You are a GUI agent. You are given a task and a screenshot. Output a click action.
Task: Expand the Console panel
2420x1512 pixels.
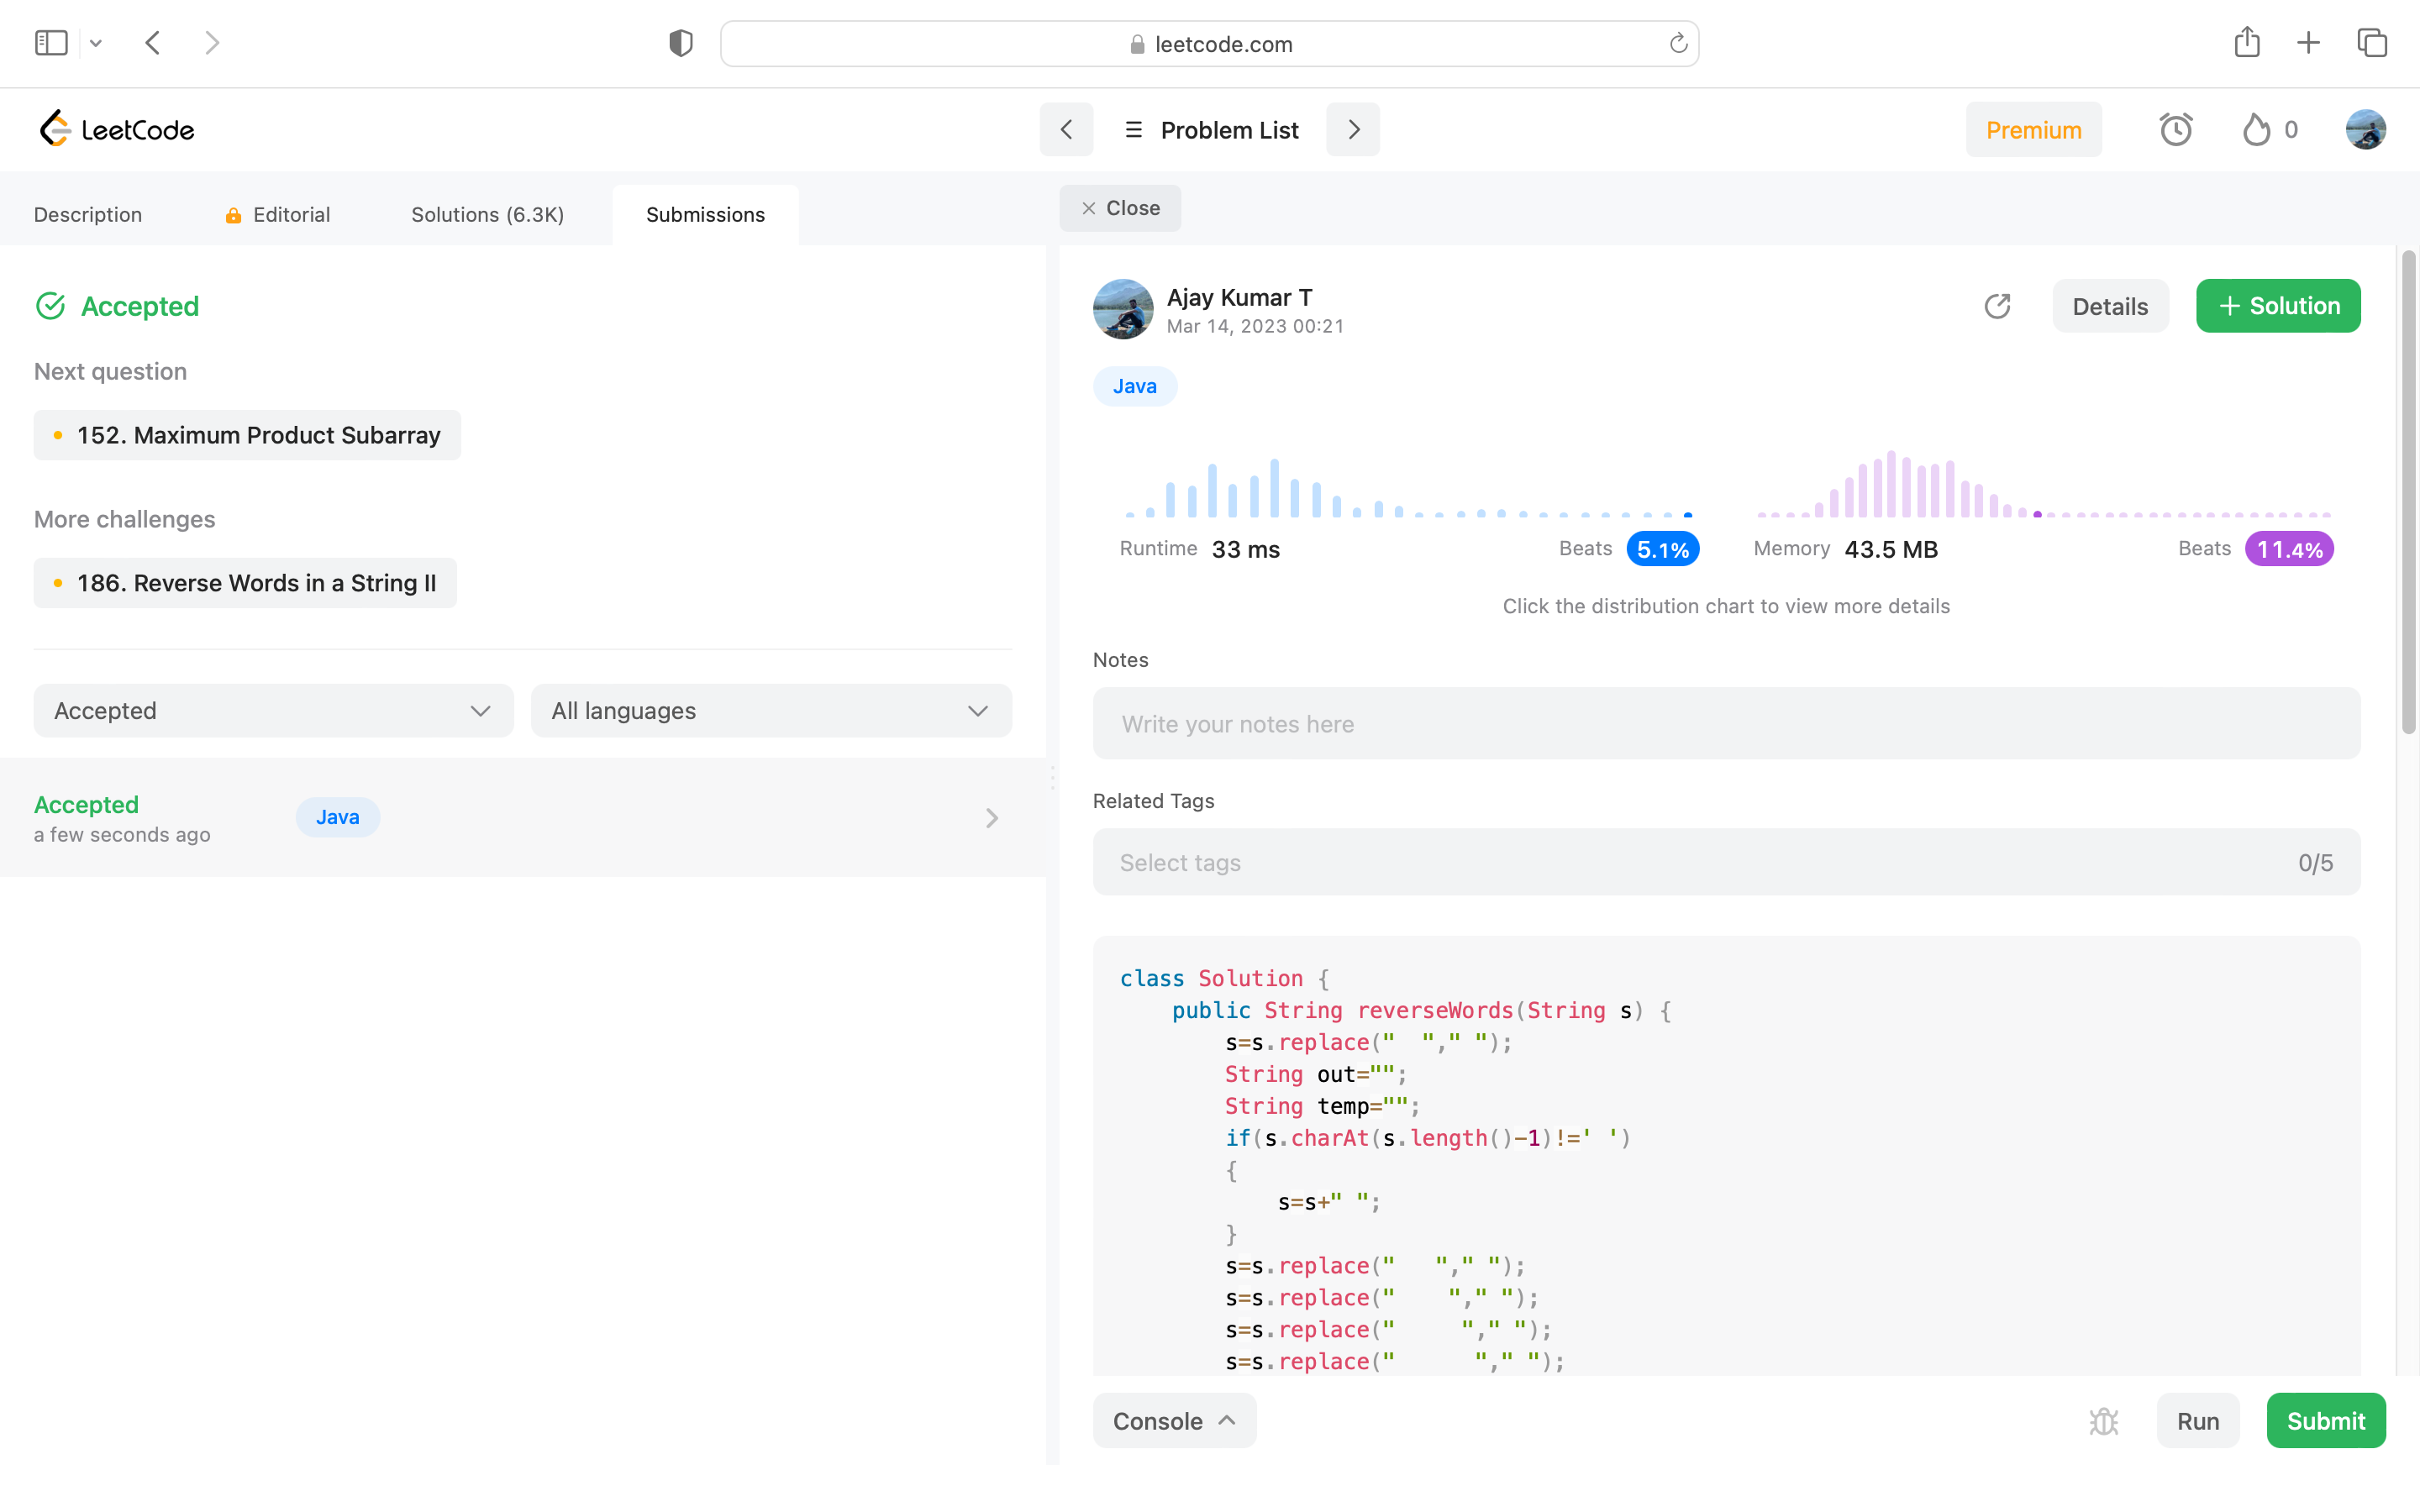pos(1174,1421)
